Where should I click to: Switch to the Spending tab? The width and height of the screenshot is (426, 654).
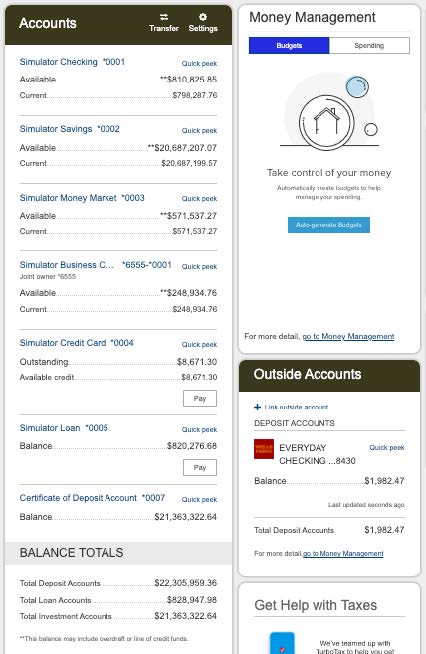369,45
